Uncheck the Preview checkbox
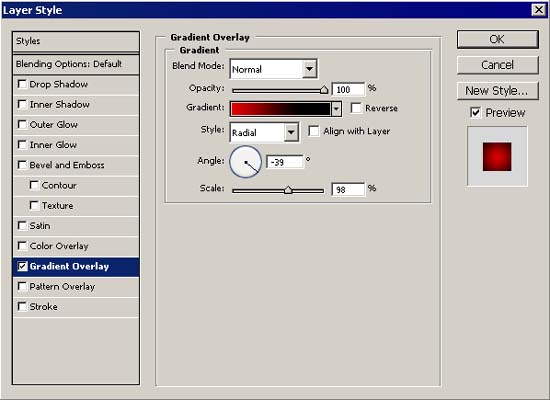Screen dimensions: 550x400 tap(475, 113)
